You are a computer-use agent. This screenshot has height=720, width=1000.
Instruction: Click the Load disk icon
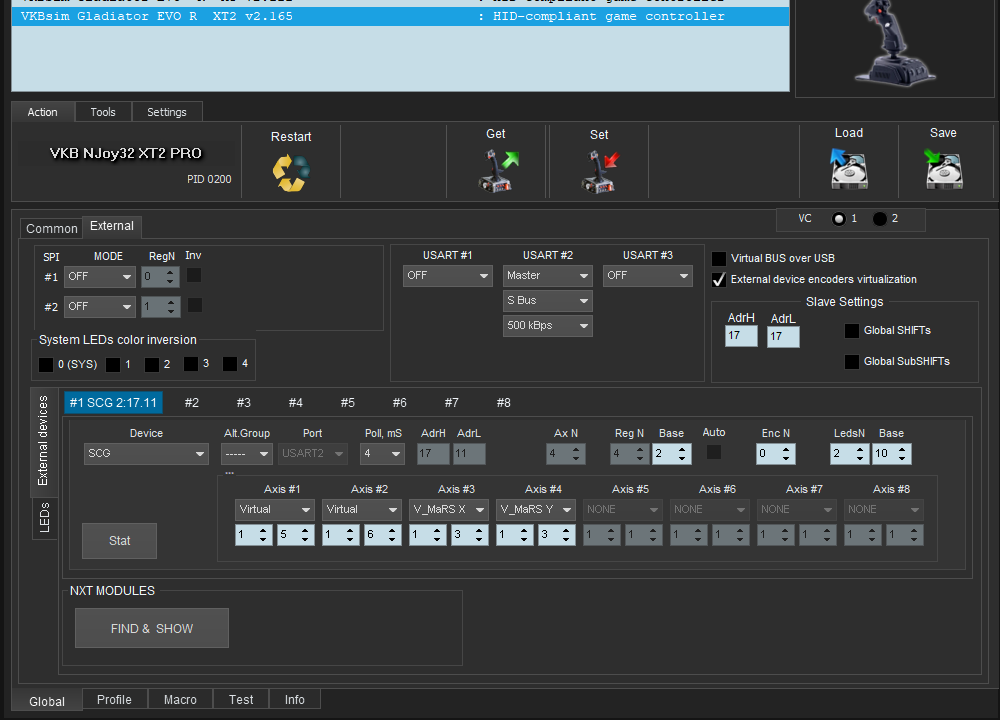pyautogui.click(x=848, y=168)
